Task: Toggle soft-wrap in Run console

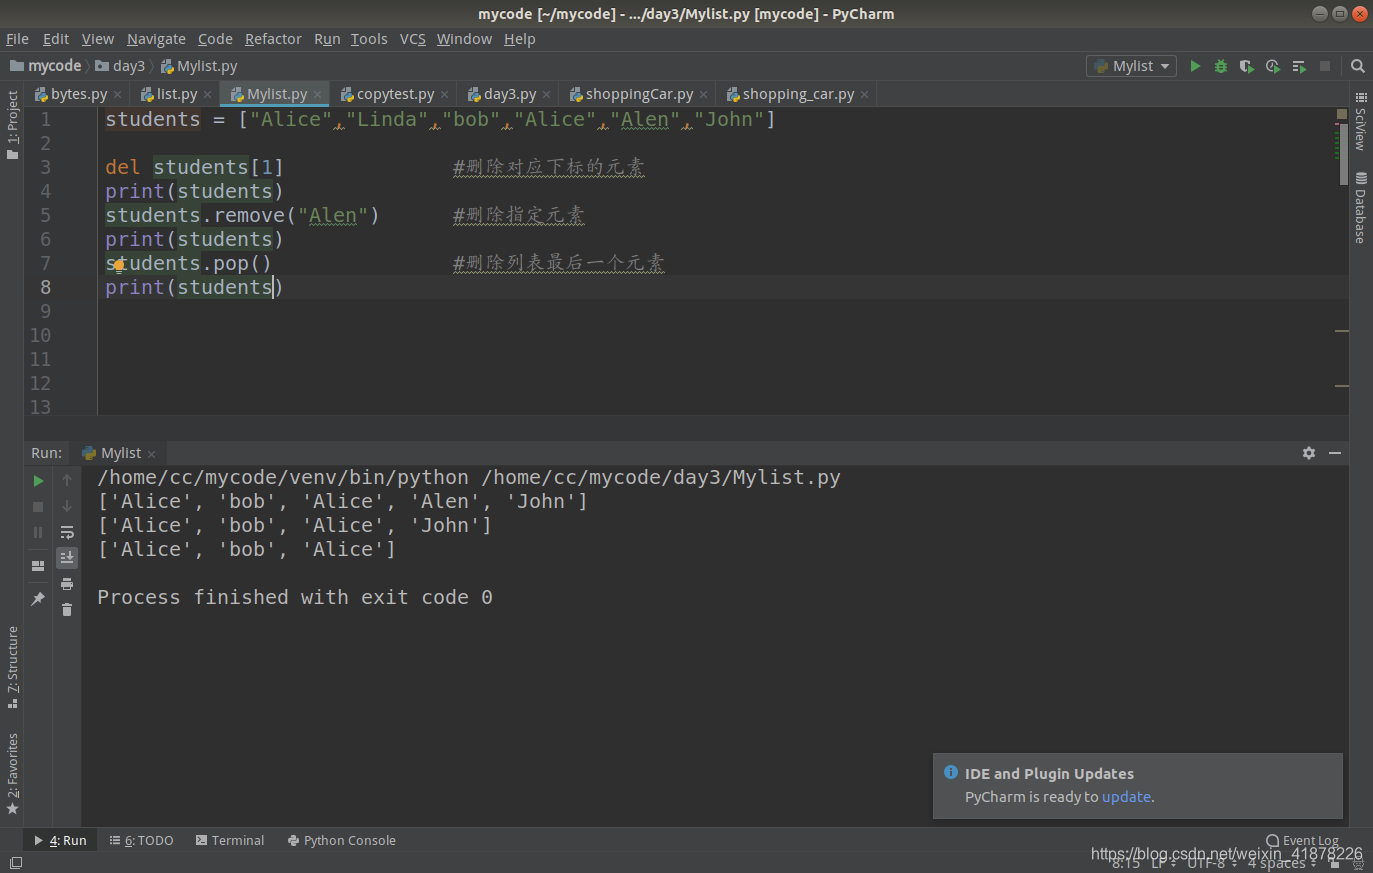Action: click(67, 533)
